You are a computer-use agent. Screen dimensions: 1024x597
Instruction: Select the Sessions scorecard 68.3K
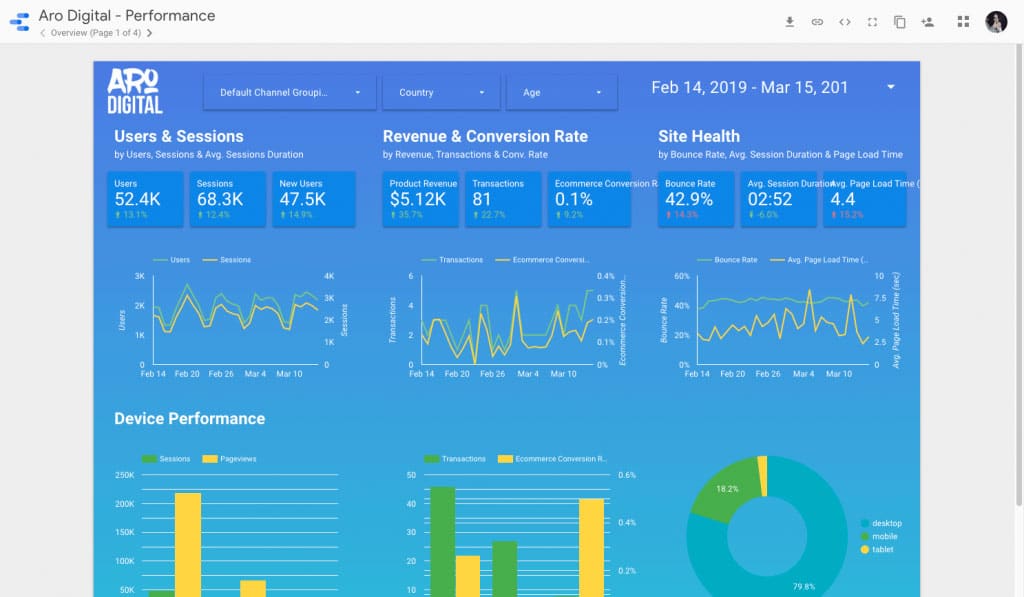[x=227, y=199]
